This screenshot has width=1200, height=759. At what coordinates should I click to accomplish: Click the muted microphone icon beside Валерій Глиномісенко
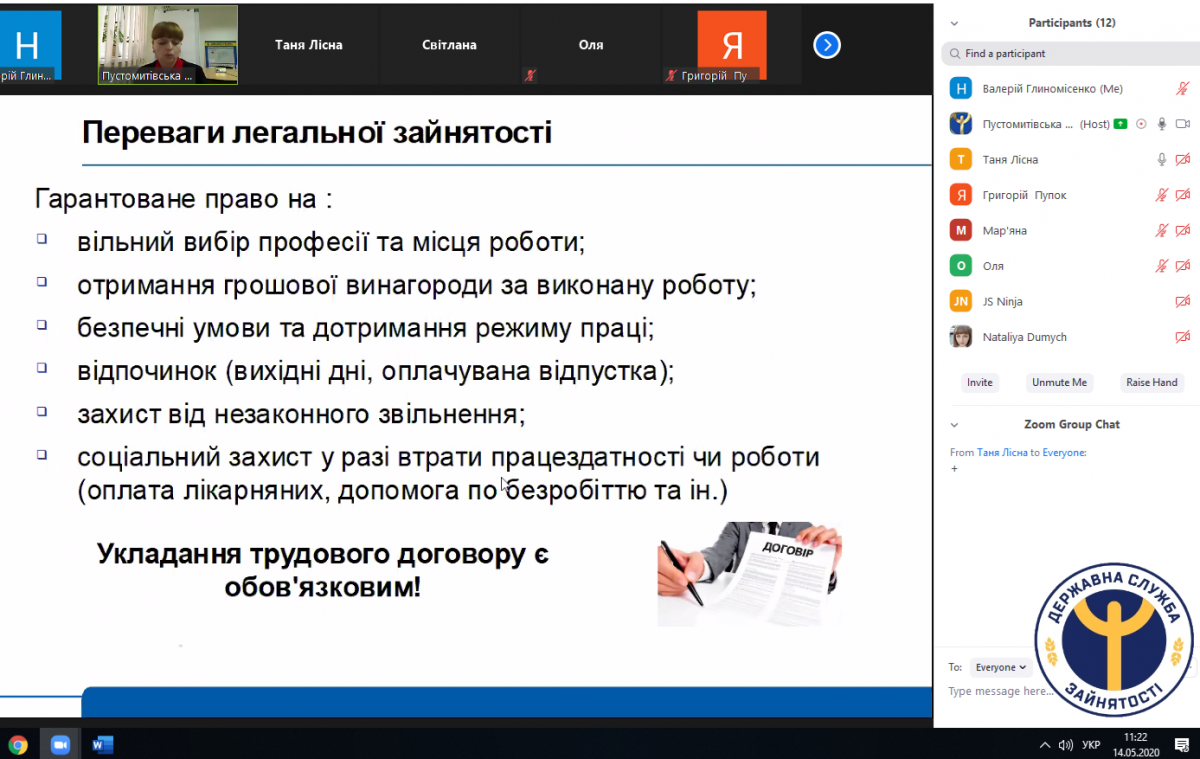click(x=1183, y=89)
